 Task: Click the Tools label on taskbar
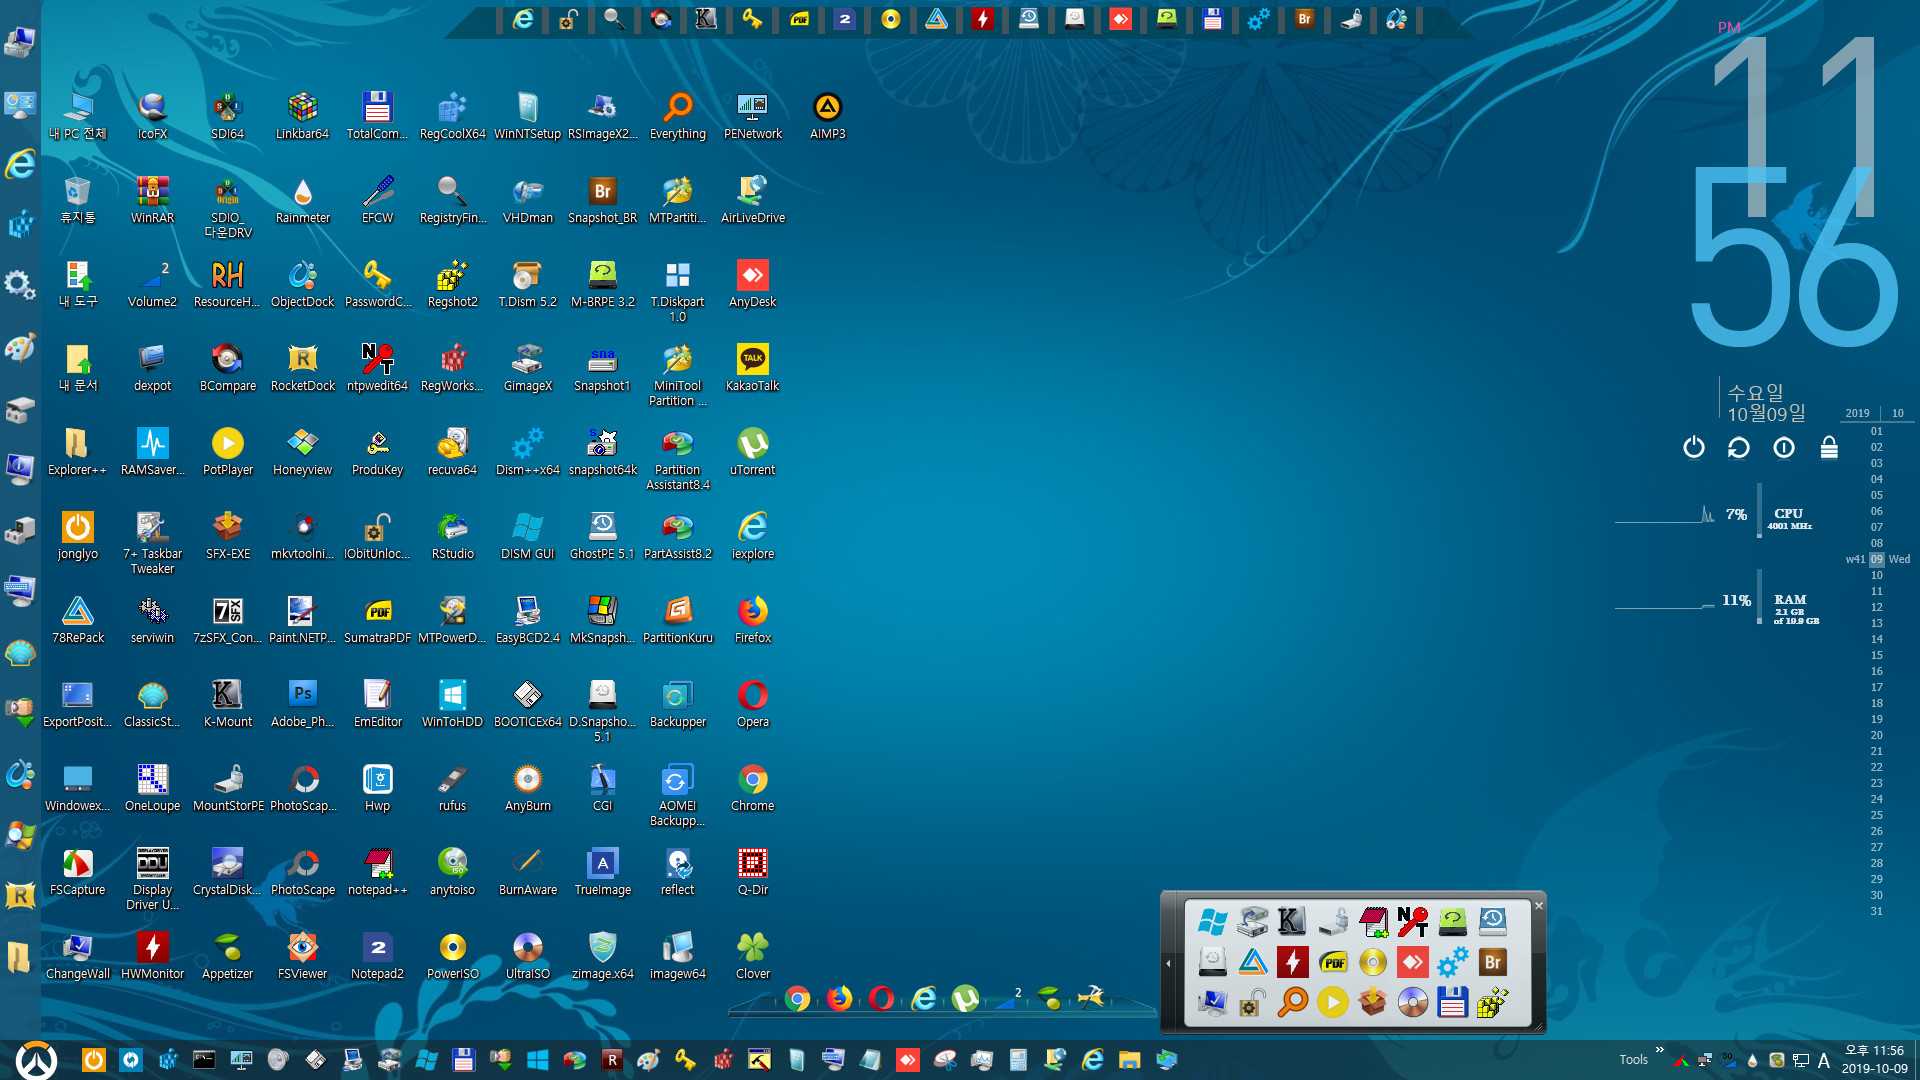tap(1634, 1060)
